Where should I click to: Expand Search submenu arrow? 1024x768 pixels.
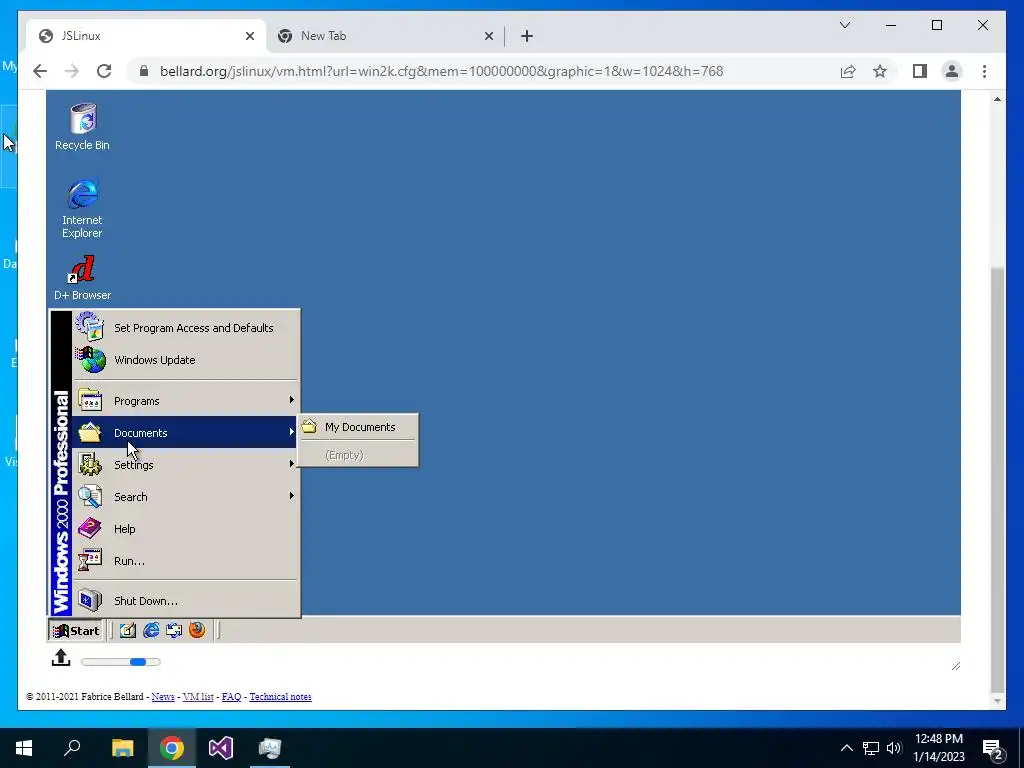click(x=291, y=496)
